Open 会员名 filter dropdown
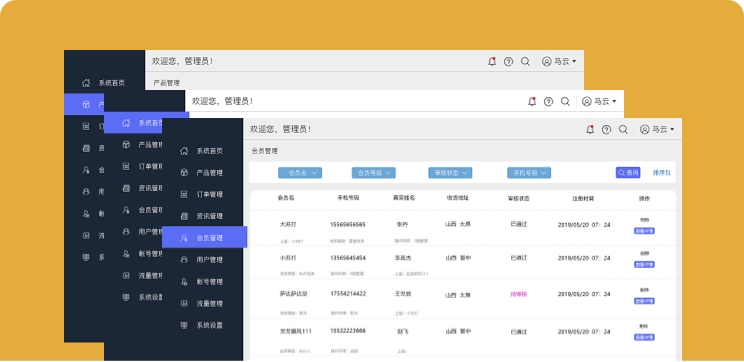 (300, 173)
